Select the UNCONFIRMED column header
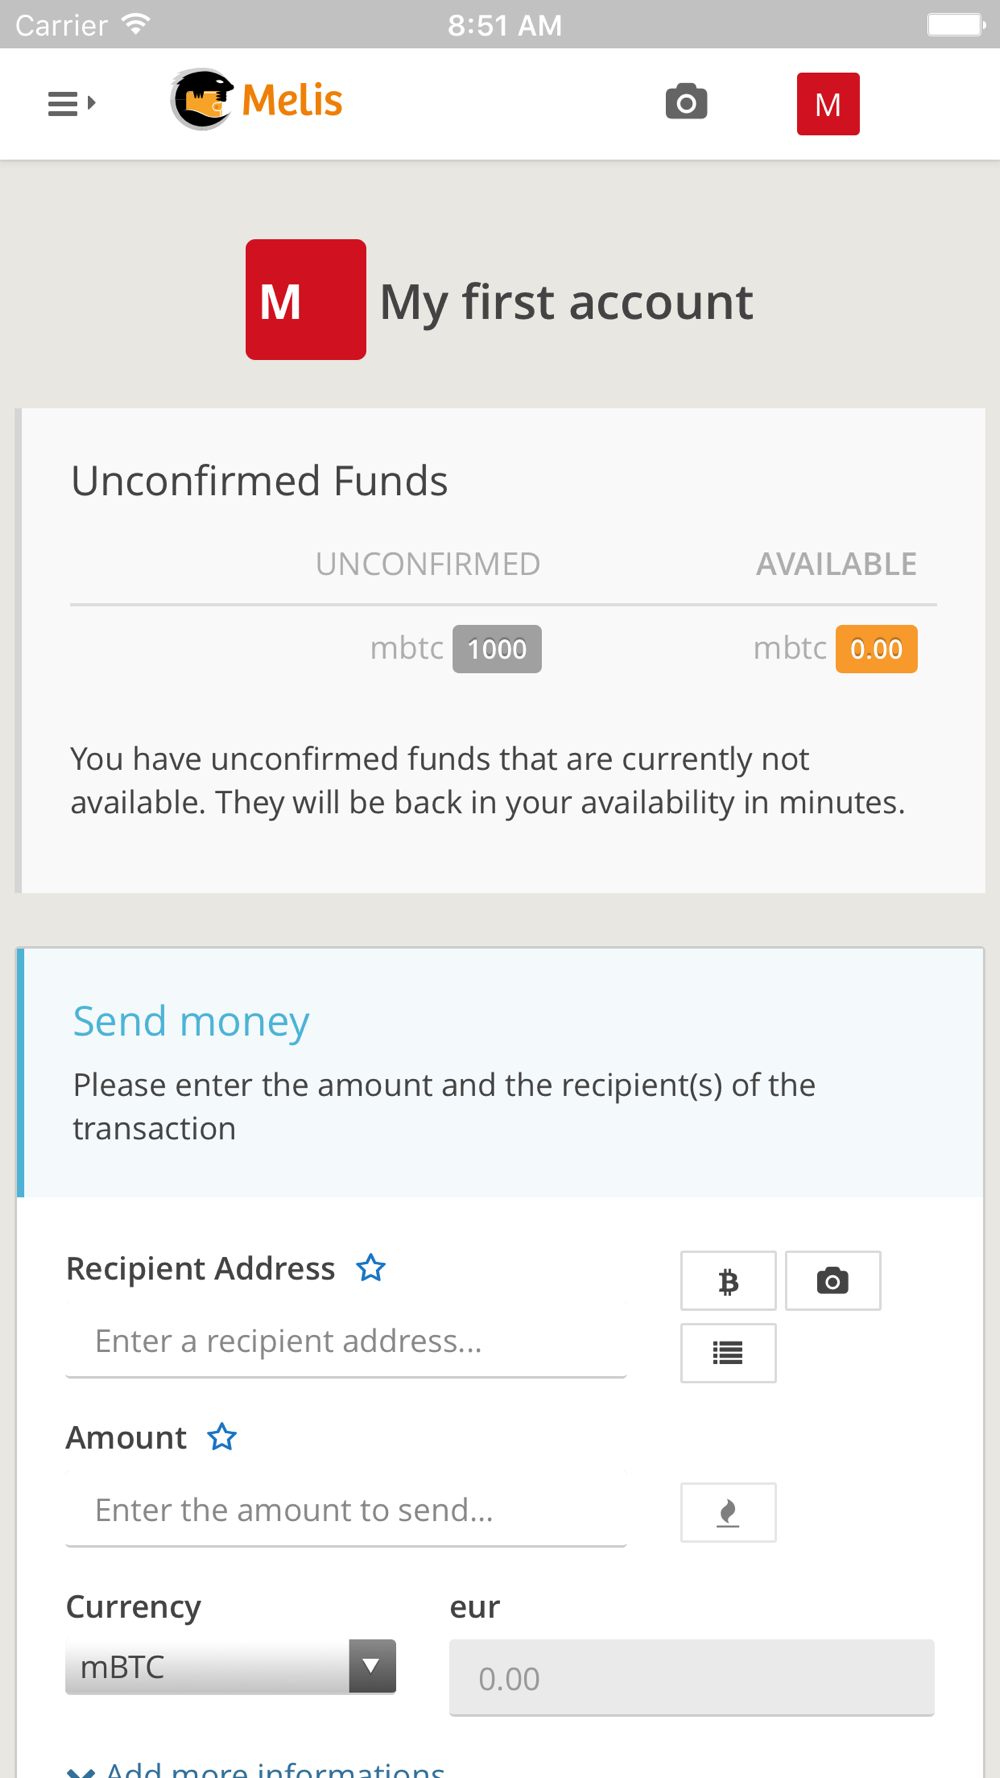 428,564
